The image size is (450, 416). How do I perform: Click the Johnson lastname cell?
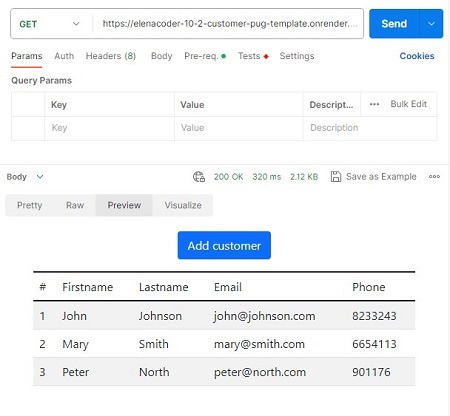(160, 316)
